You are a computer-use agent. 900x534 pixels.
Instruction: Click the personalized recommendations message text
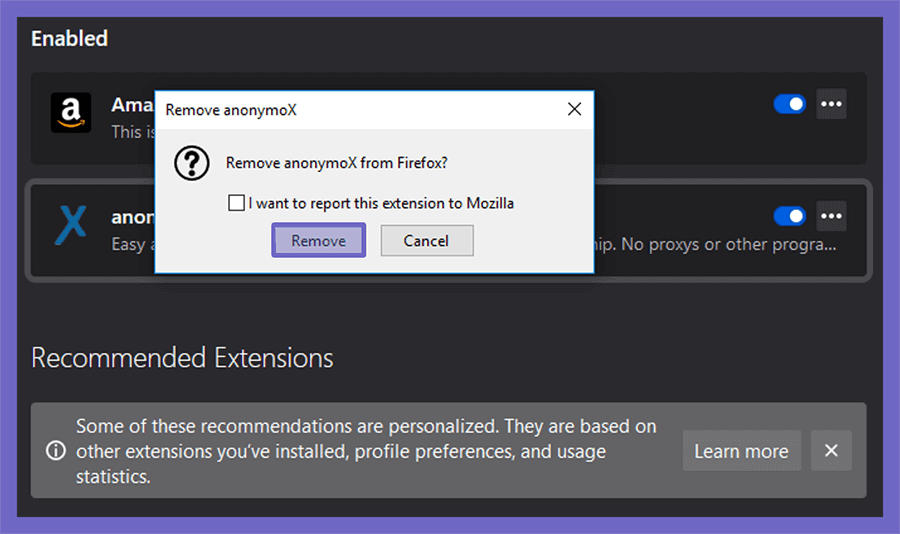coord(366,451)
